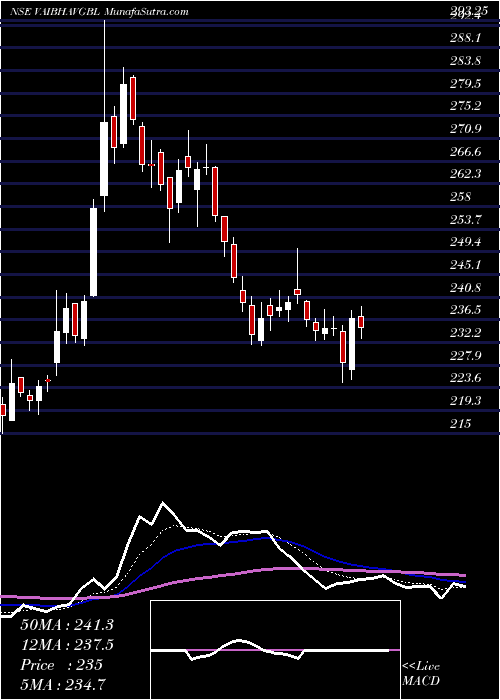Click the 245.1 price axis label
Screen dimensions: 500x700
(465, 265)
